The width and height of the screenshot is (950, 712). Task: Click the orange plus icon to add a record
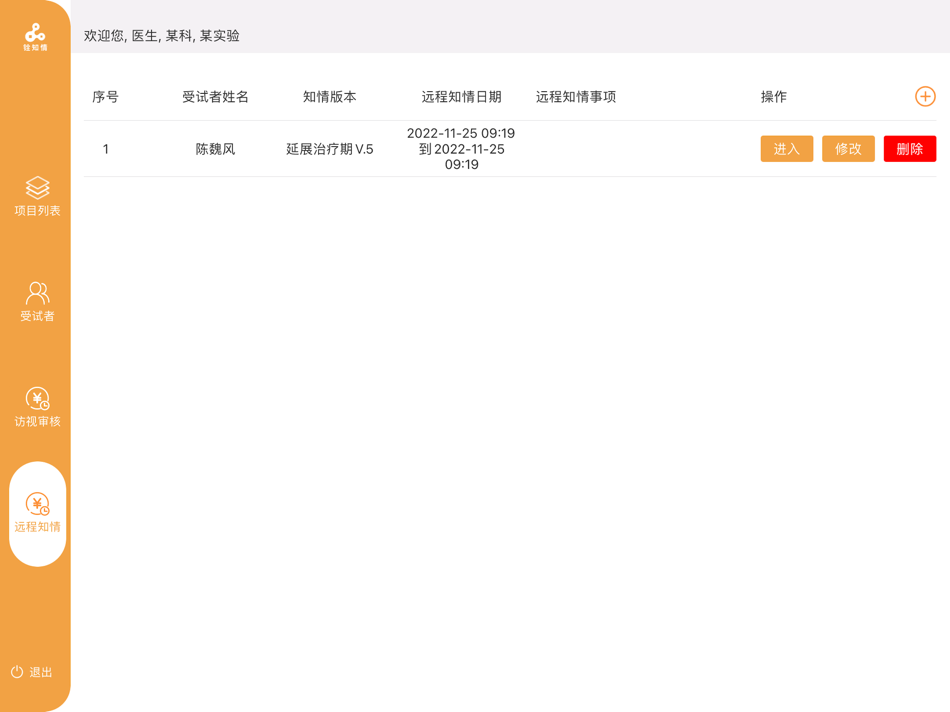click(x=925, y=96)
